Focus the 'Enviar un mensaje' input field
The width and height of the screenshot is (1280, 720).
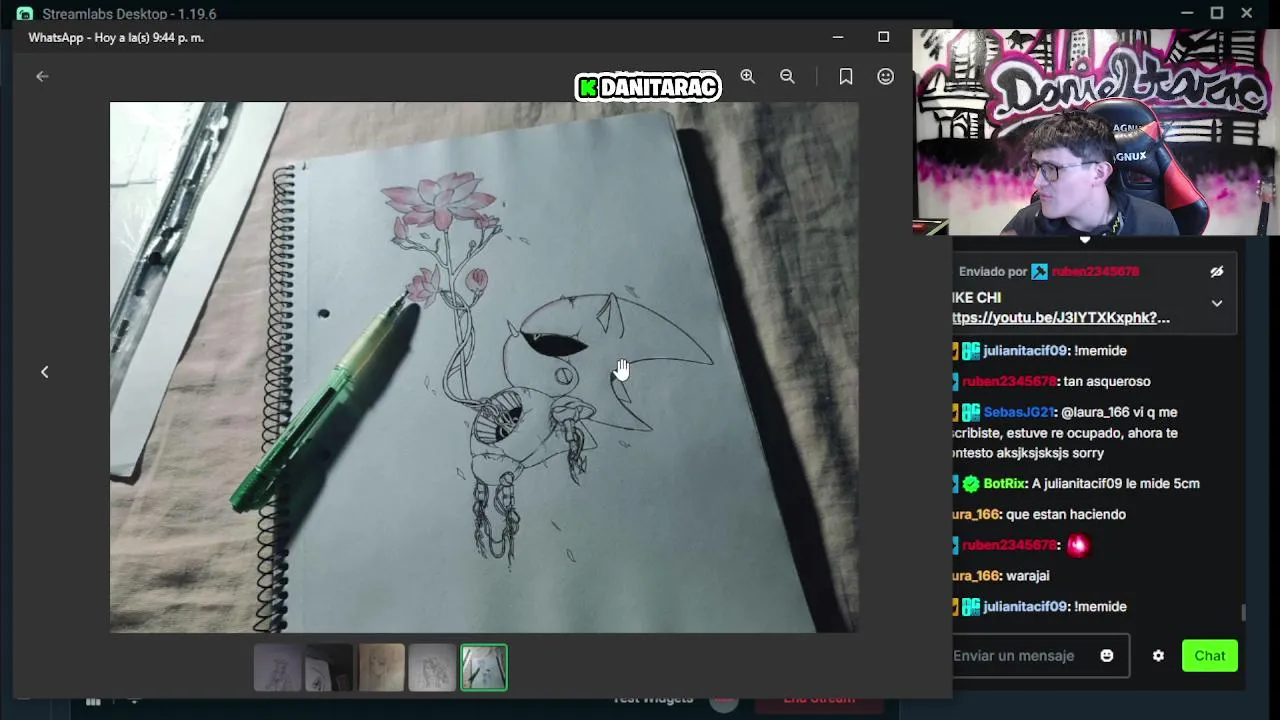(x=1022, y=656)
